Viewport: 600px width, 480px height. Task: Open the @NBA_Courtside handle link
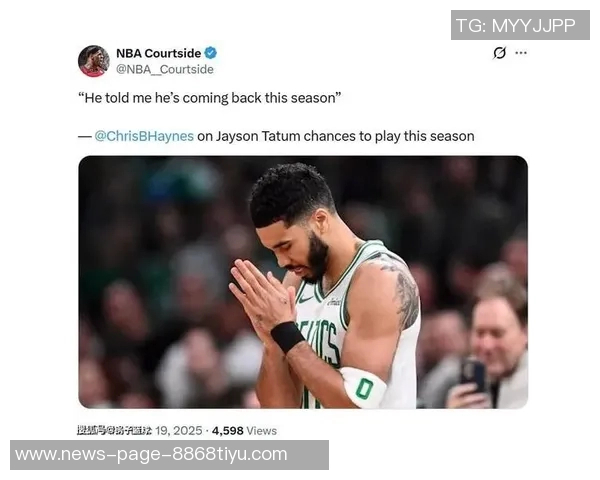(x=165, y=69)
